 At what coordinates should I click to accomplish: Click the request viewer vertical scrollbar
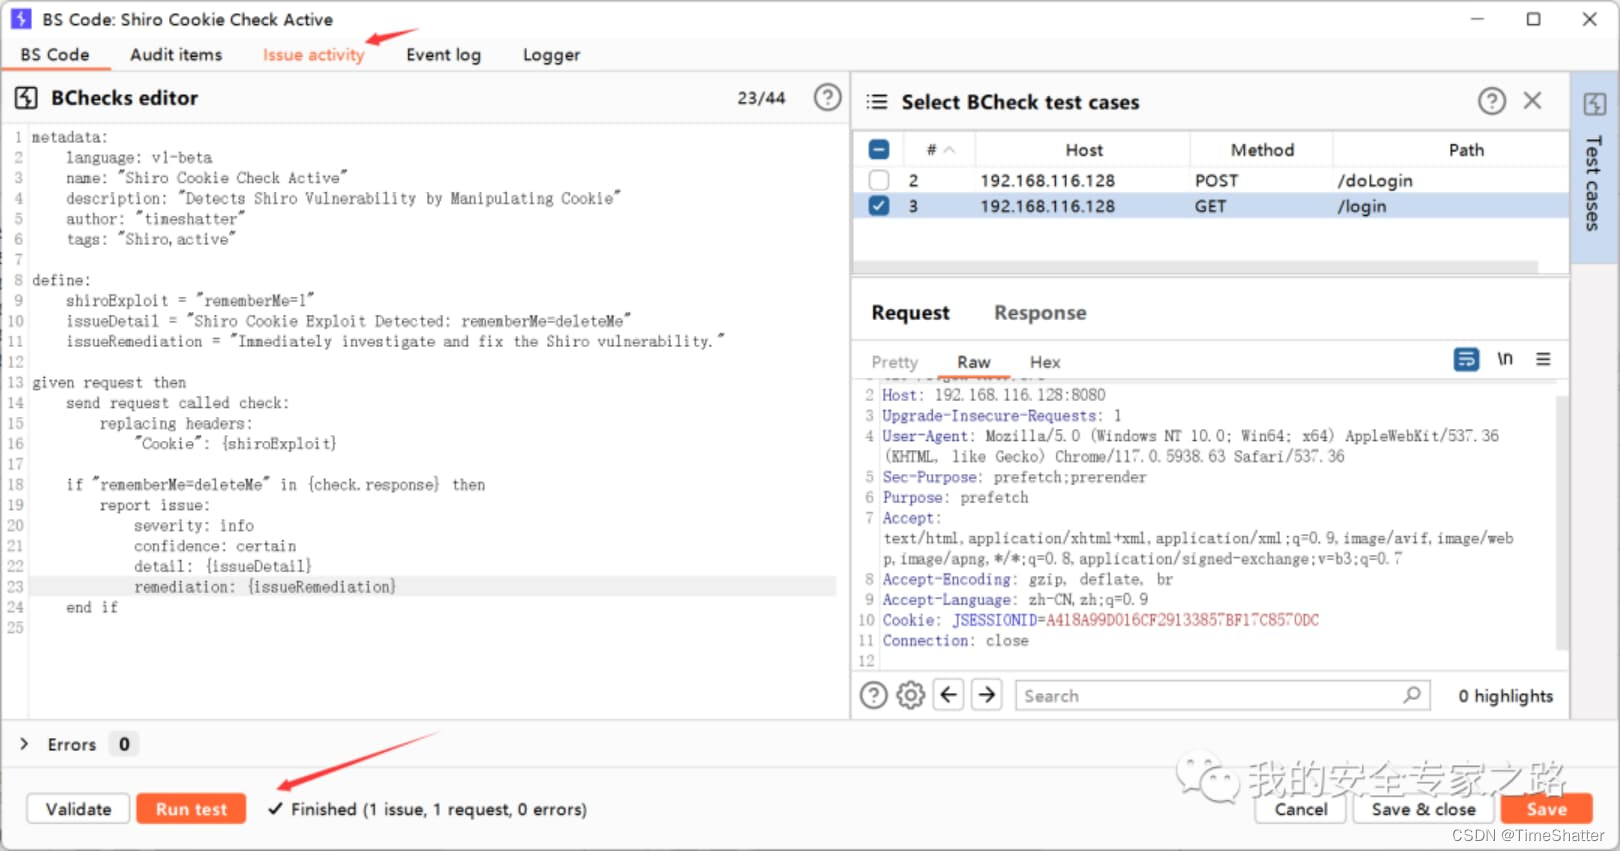1561,522
